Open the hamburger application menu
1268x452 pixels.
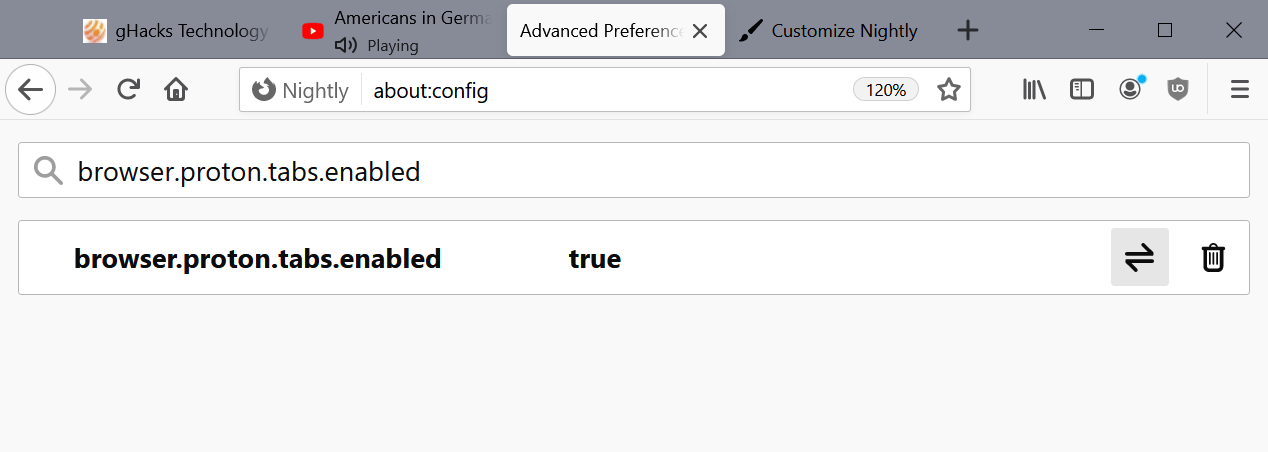click(x=1240, y=90)
